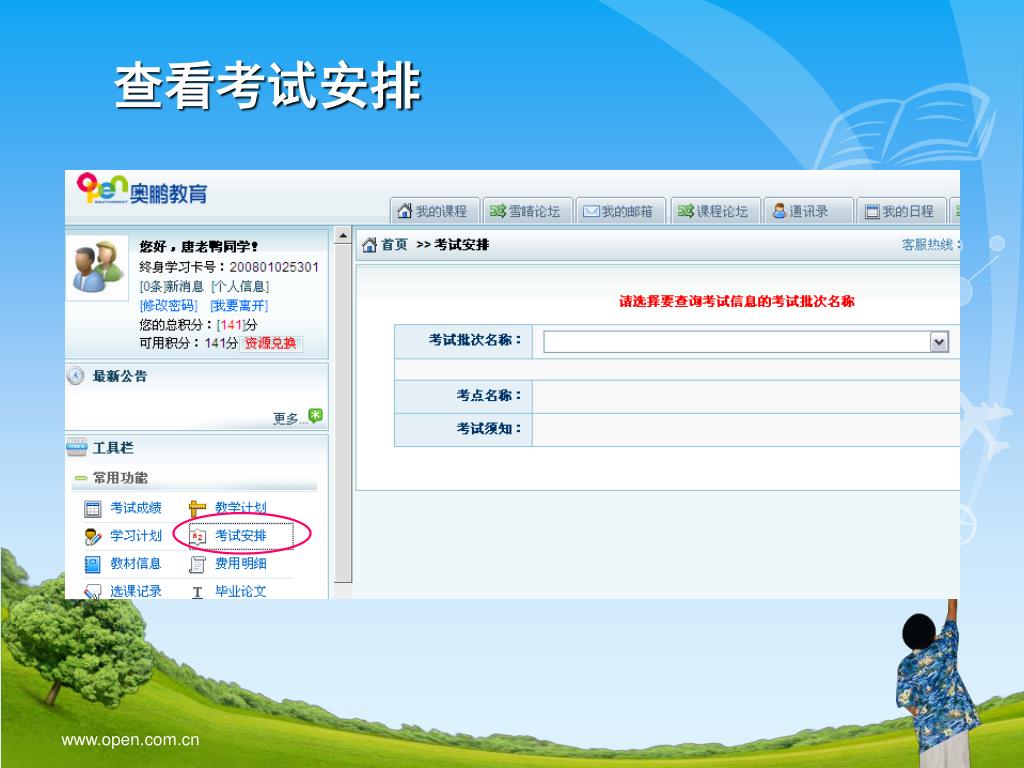Click the person icon on 通讯录 tab
Screen dimensions: 1024x768
(779, 210)
